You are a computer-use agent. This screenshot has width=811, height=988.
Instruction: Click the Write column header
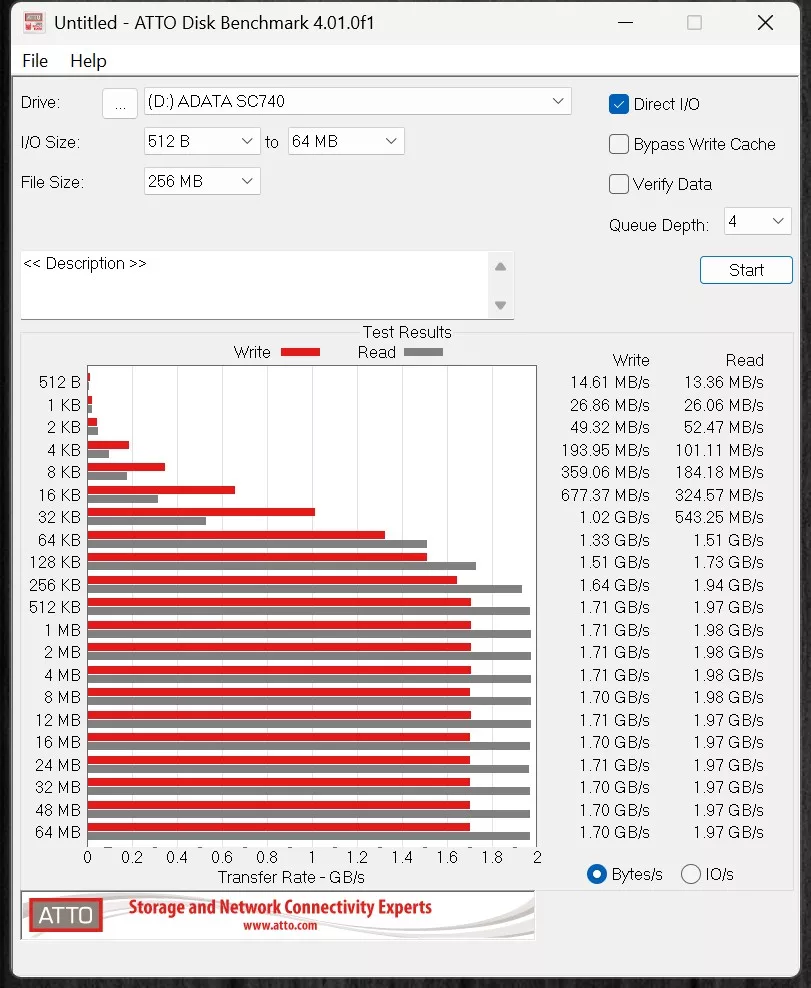point(631,360)
